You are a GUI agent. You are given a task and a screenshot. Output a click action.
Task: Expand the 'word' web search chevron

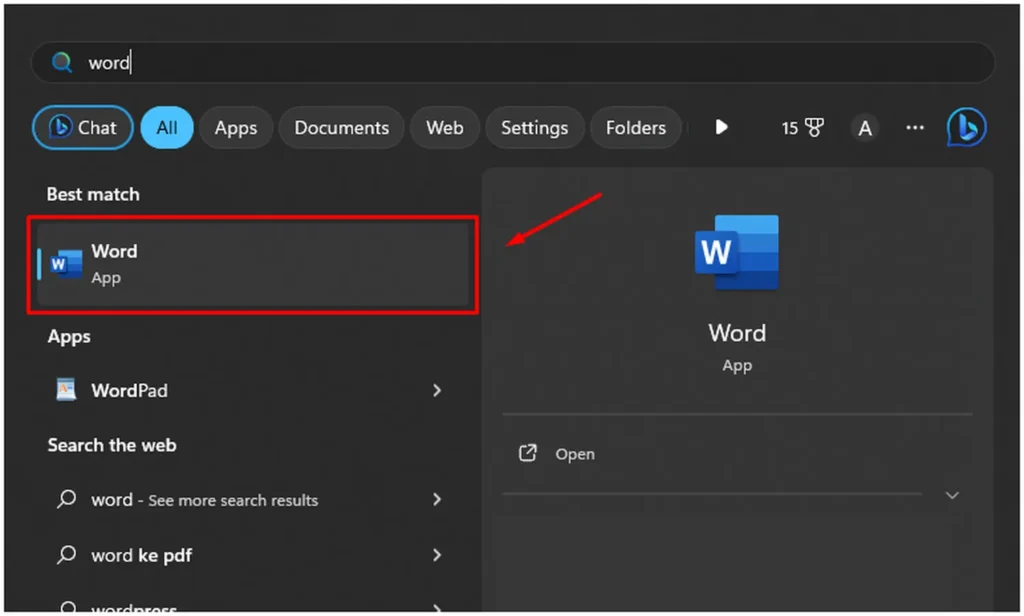tap(437, 500)
